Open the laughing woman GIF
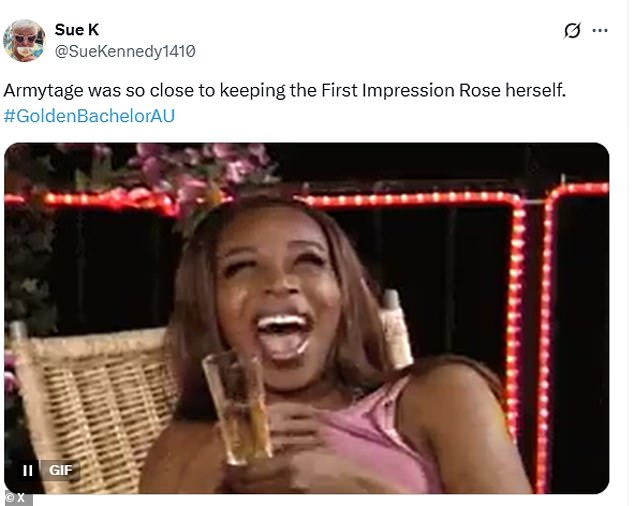 306,318
